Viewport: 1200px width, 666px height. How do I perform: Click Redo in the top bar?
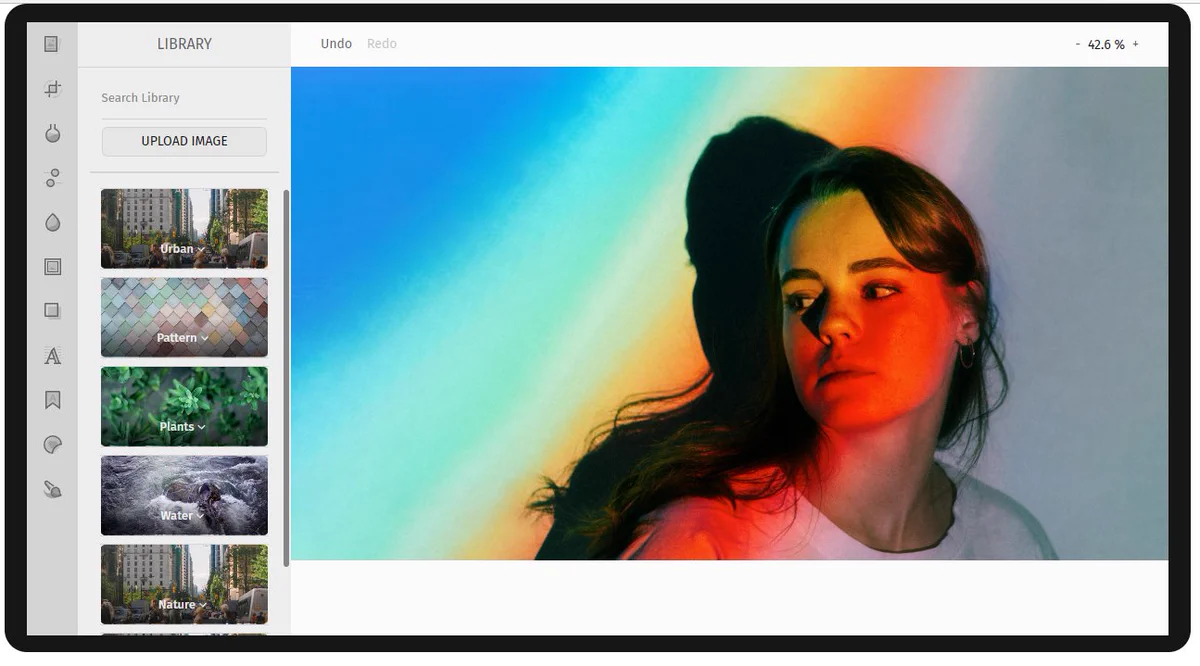point(382,44)
